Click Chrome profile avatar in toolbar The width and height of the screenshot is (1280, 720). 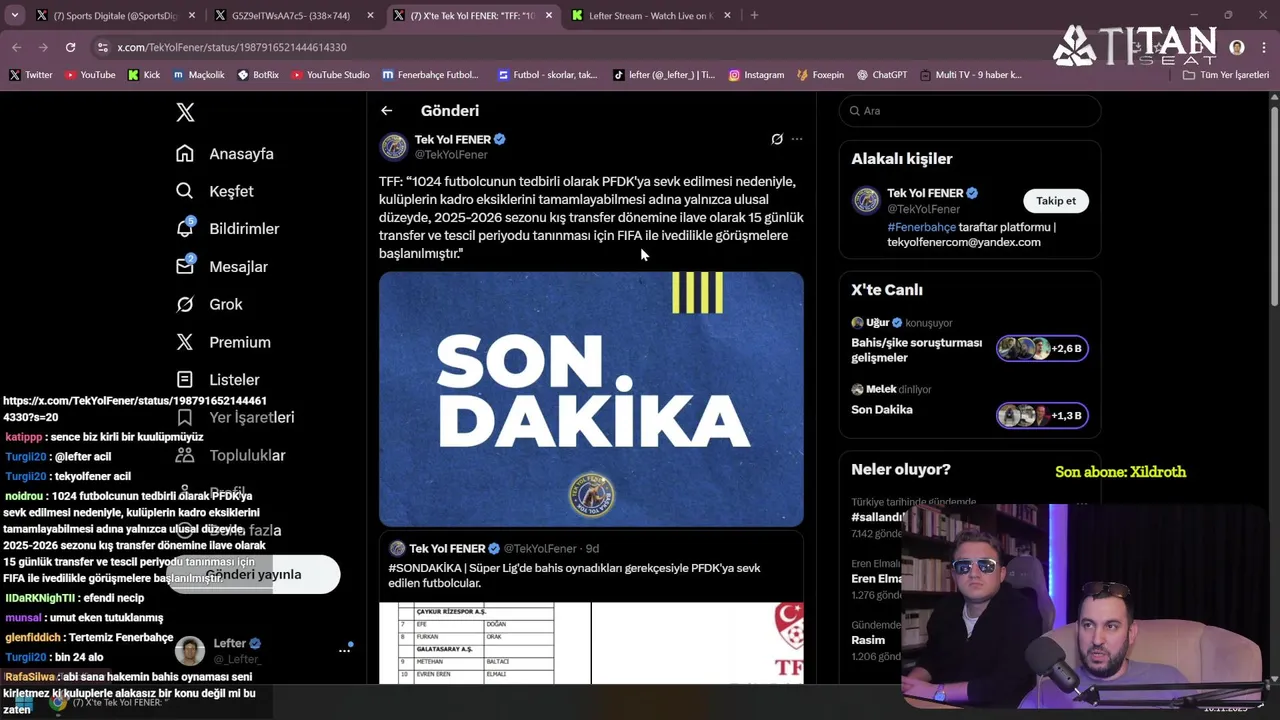click(1237, 47)
